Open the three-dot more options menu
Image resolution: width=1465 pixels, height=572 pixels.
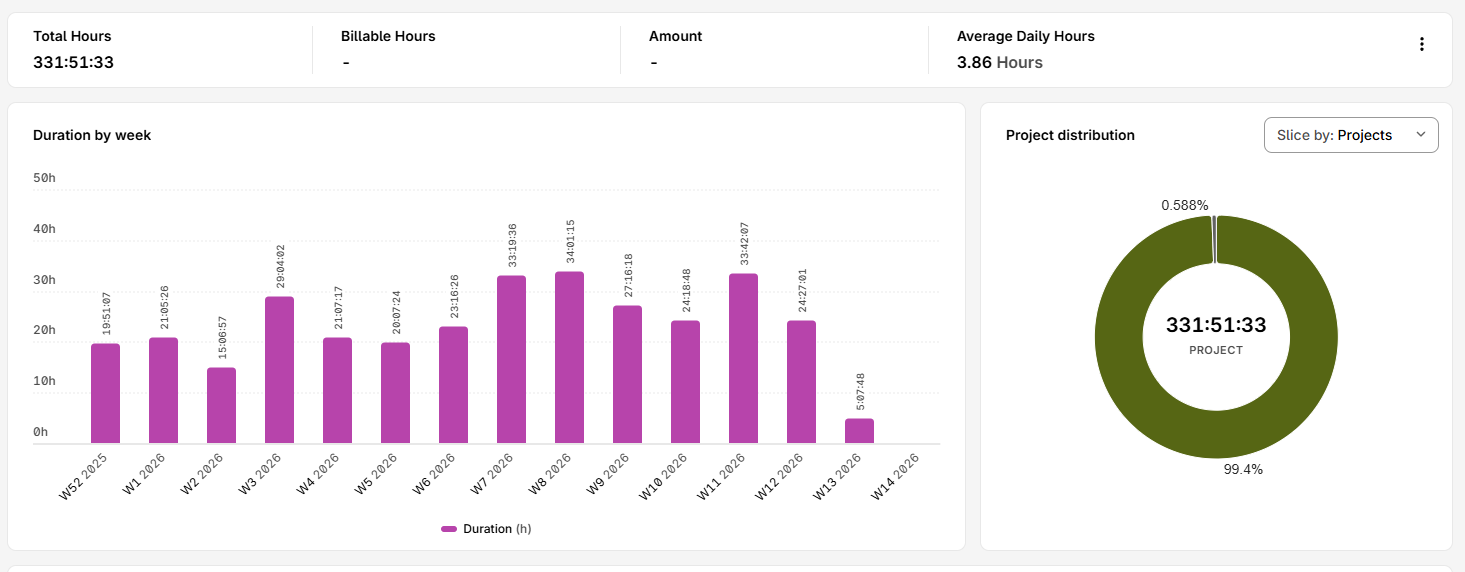(1421, 44)
